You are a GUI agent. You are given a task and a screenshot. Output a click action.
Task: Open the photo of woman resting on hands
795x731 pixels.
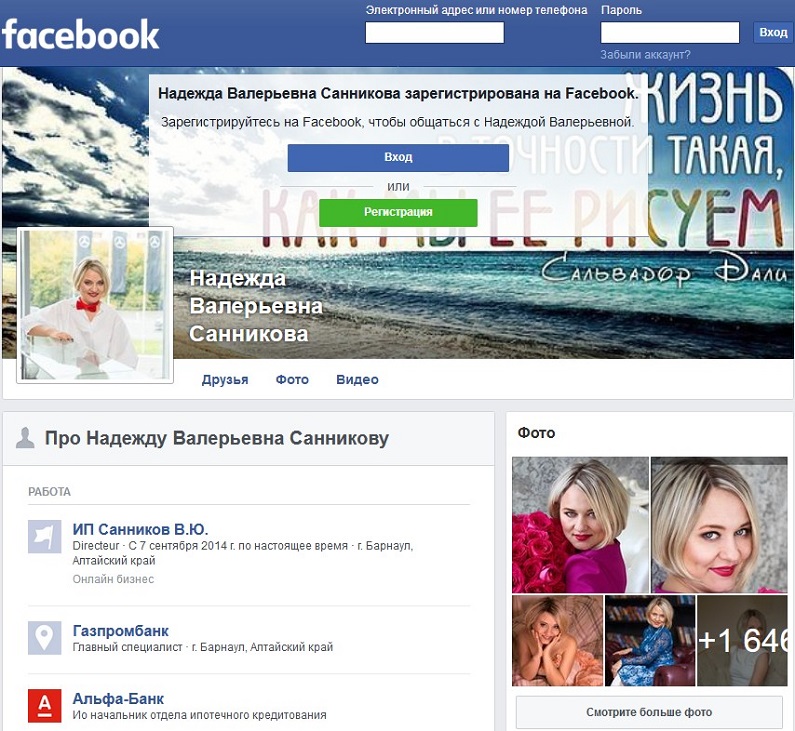pyautogui.click(x=557, y=640)
